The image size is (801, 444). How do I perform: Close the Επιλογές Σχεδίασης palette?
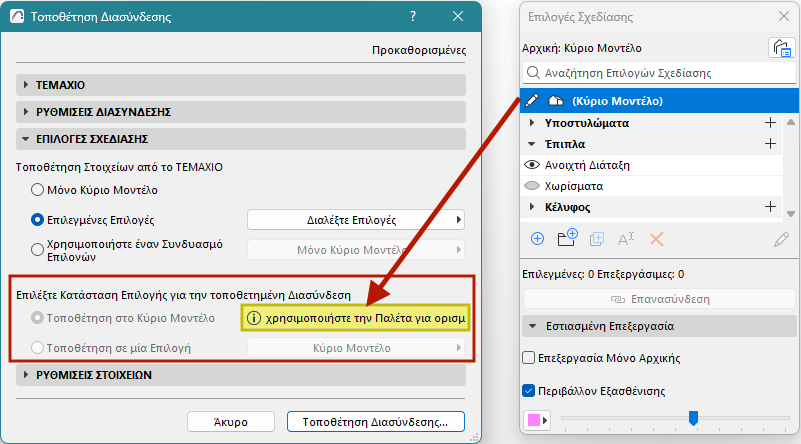tap(784, 16)
